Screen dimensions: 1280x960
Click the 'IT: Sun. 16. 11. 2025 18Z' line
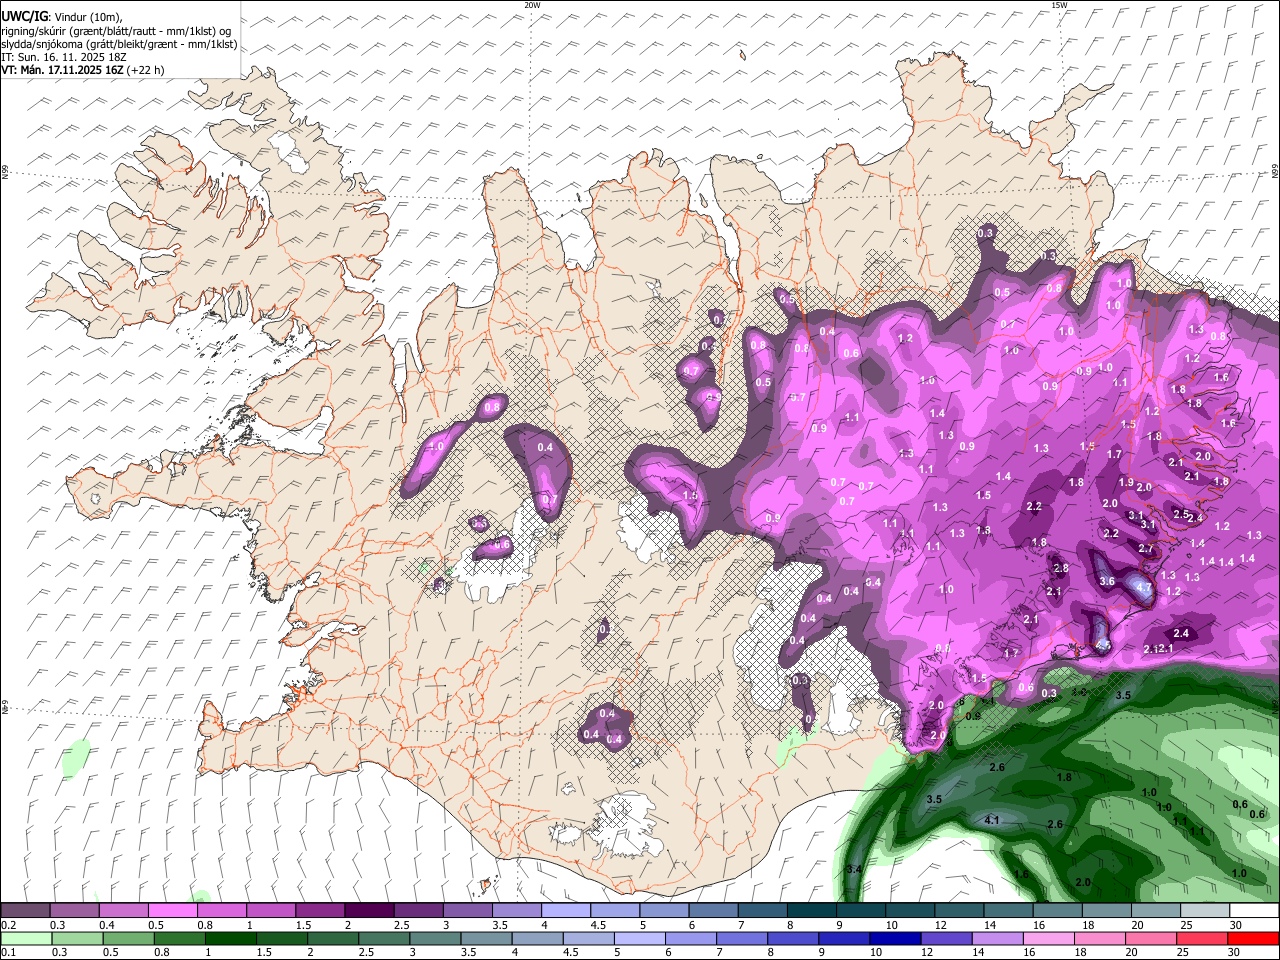[x=64, y=57]
